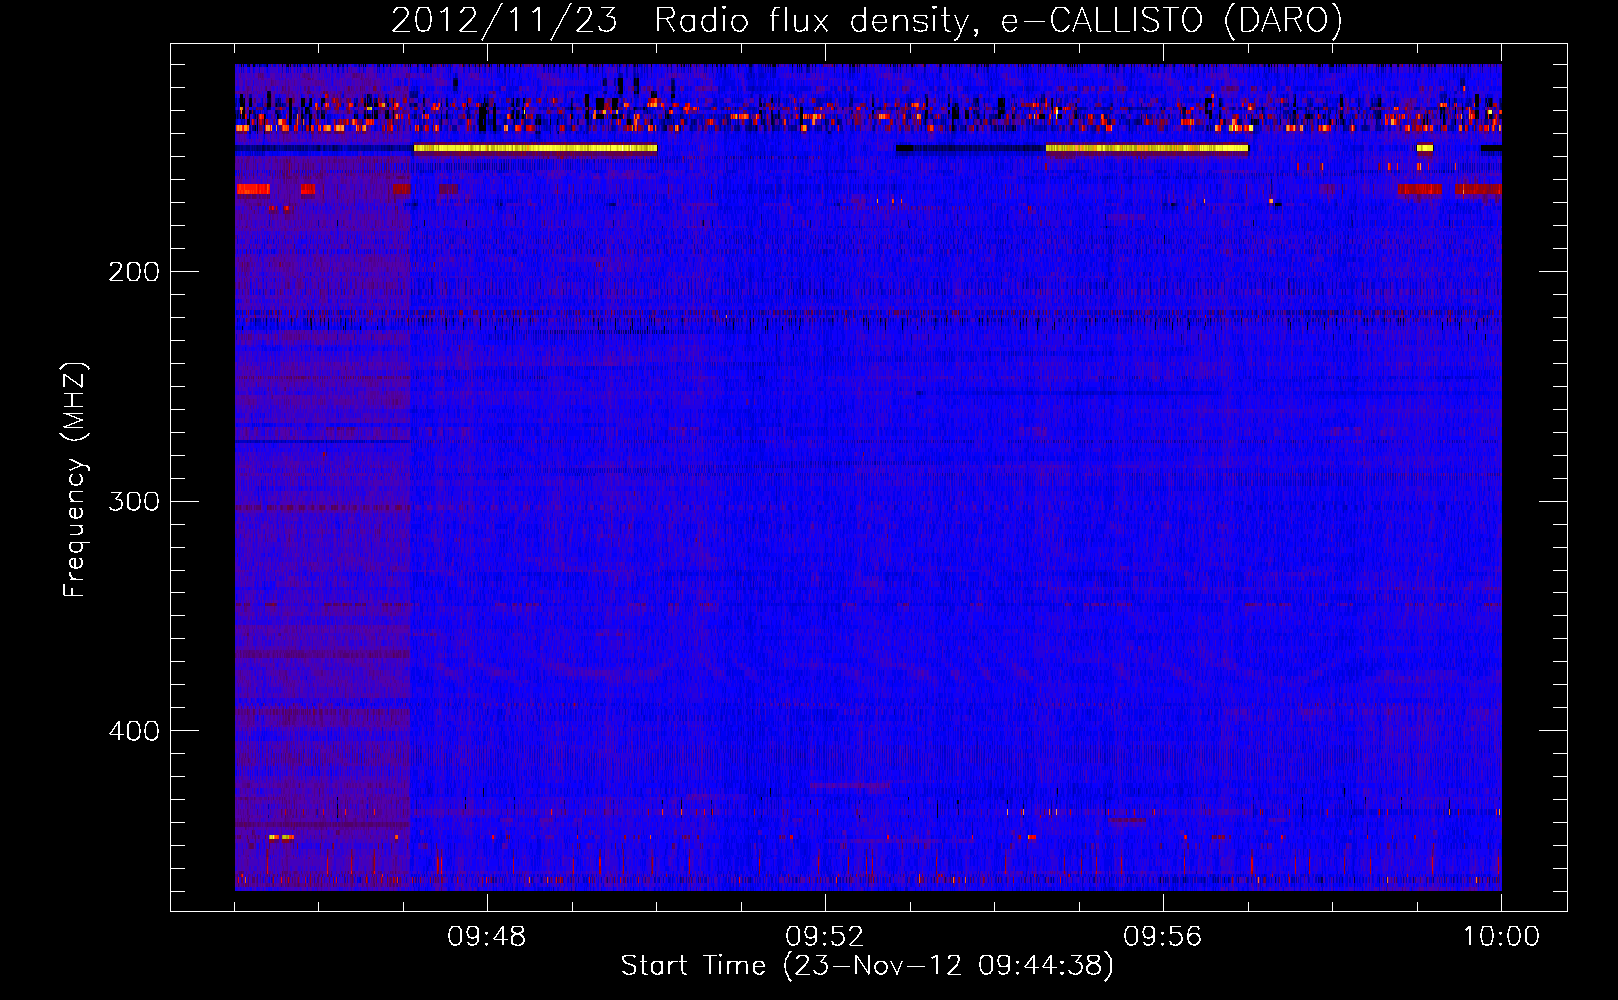Click the 09:52 time tick label
Image resolution: width=1618 pixels, height=1000 pixels.
pyautogui.click(x=825, y=937)
